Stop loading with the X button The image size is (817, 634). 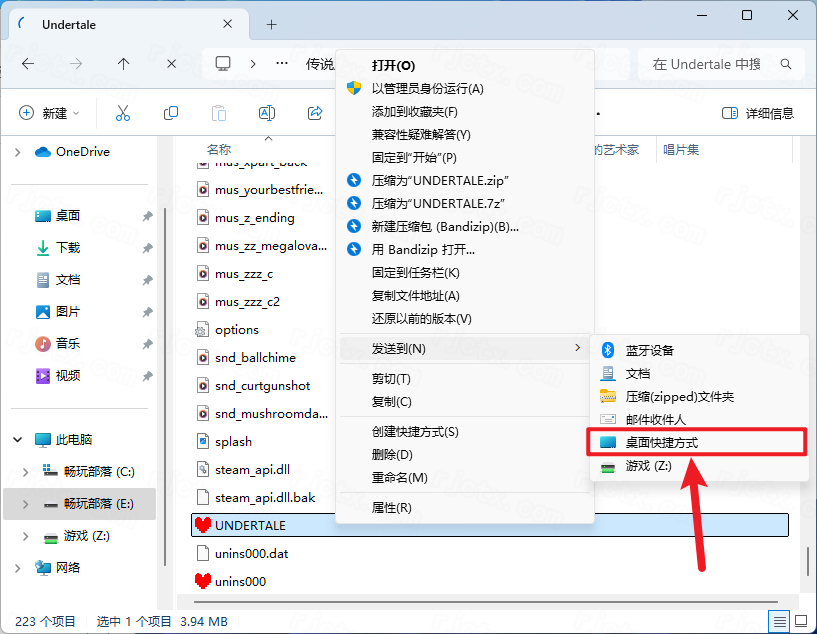coord(171,64)
